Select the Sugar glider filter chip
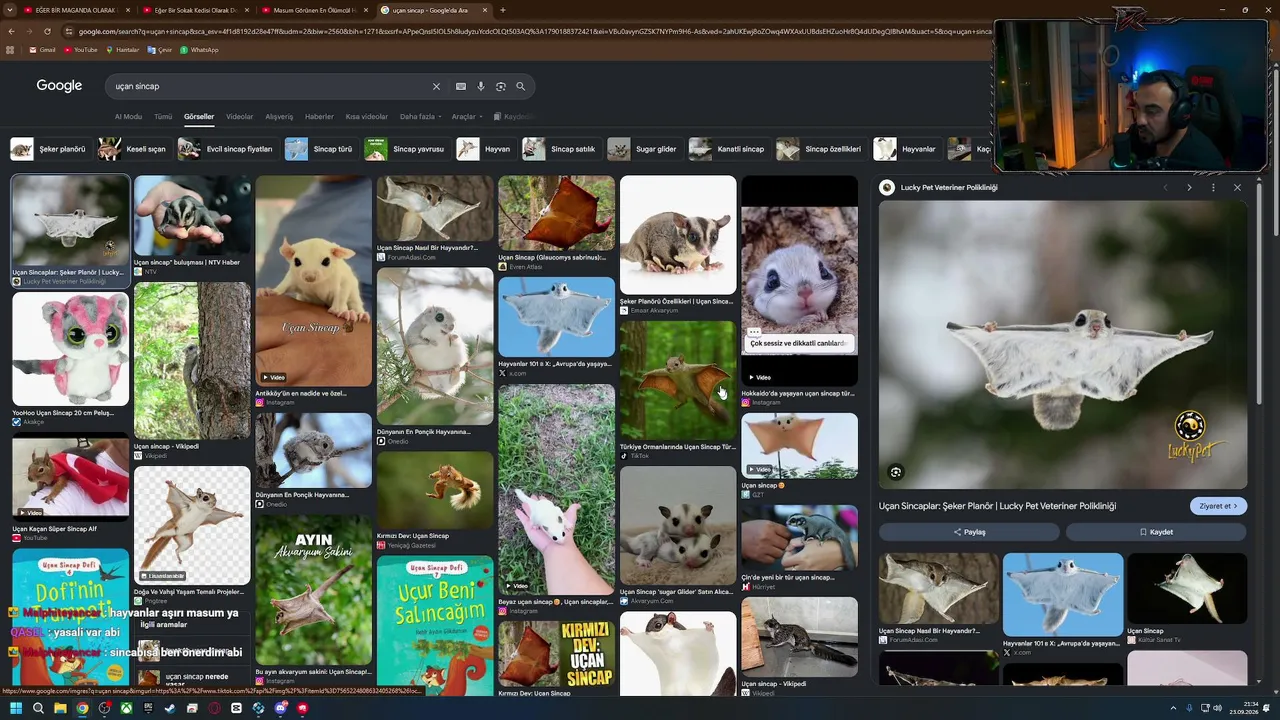The width and height of the screenshot is (1280, 720). click(x=643, y=149)
